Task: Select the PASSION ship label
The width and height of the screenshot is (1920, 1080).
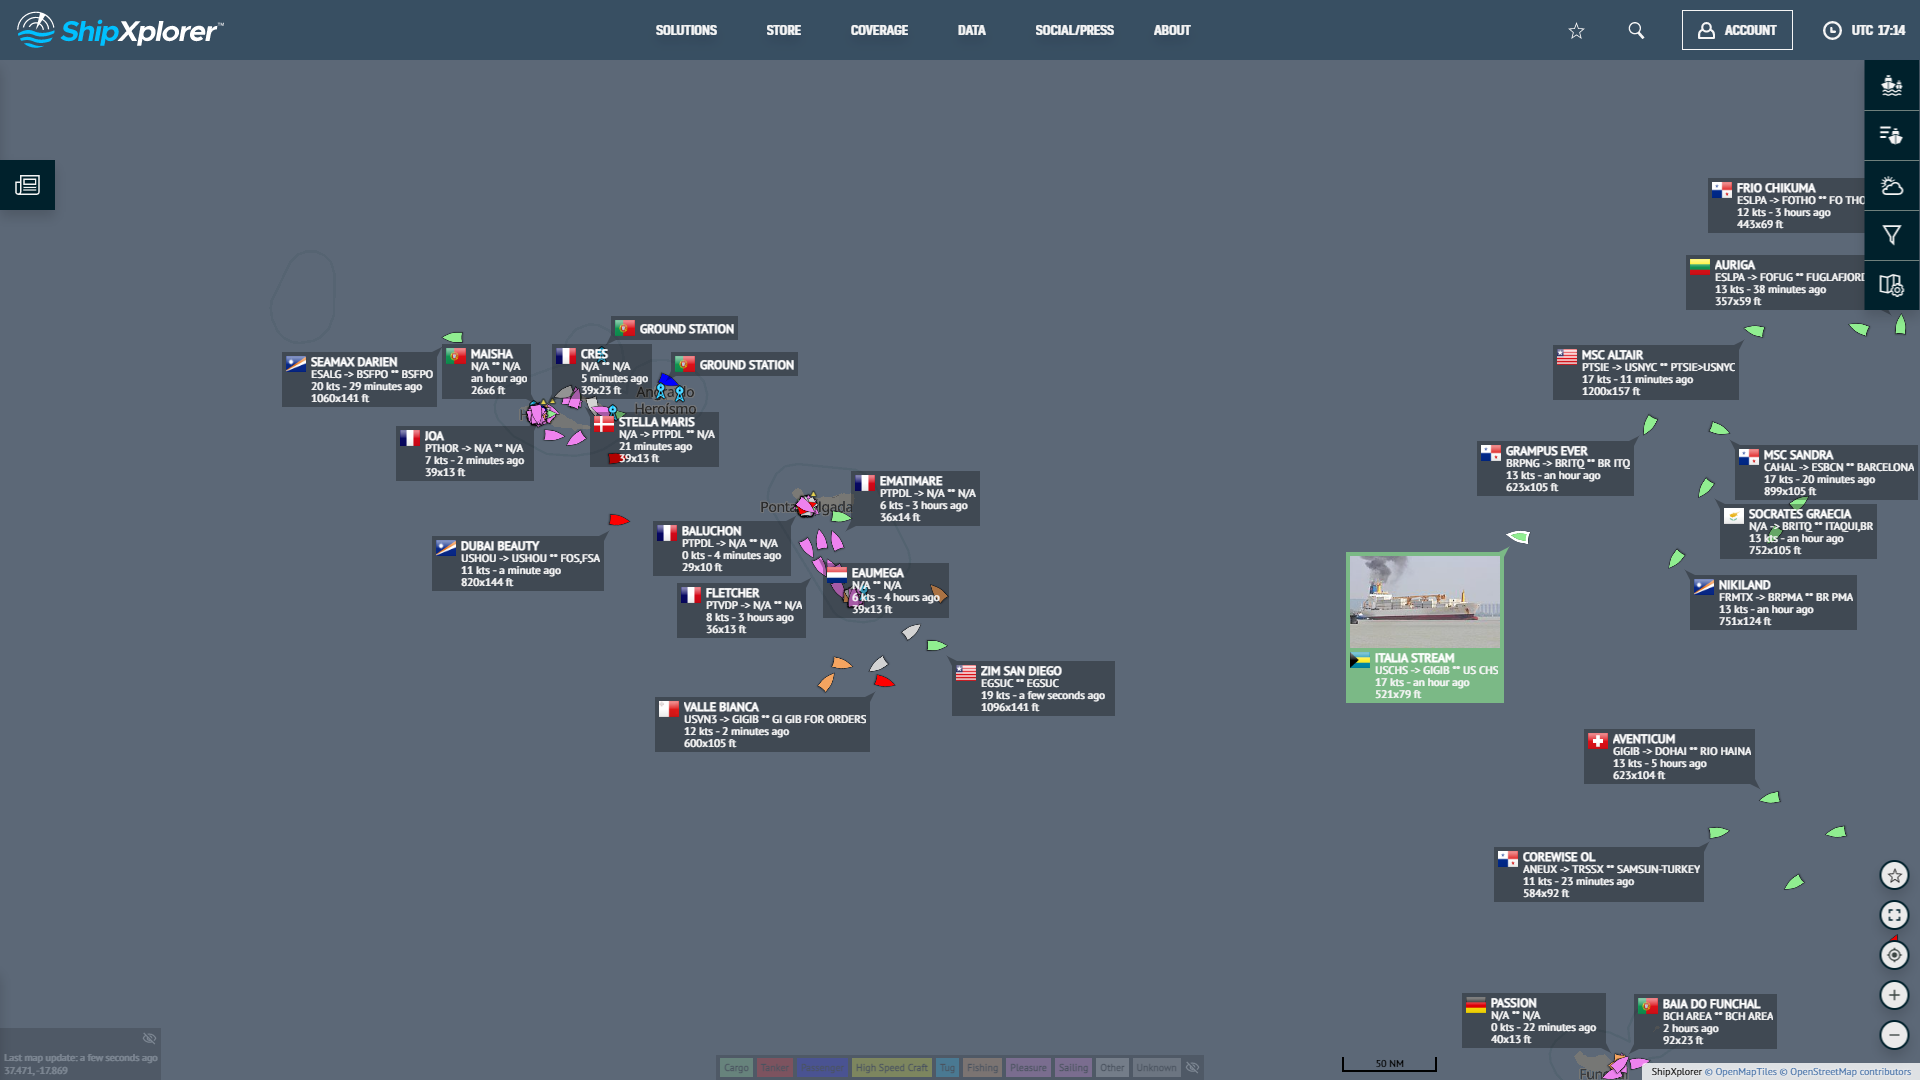Action: coord(1534,1020)
